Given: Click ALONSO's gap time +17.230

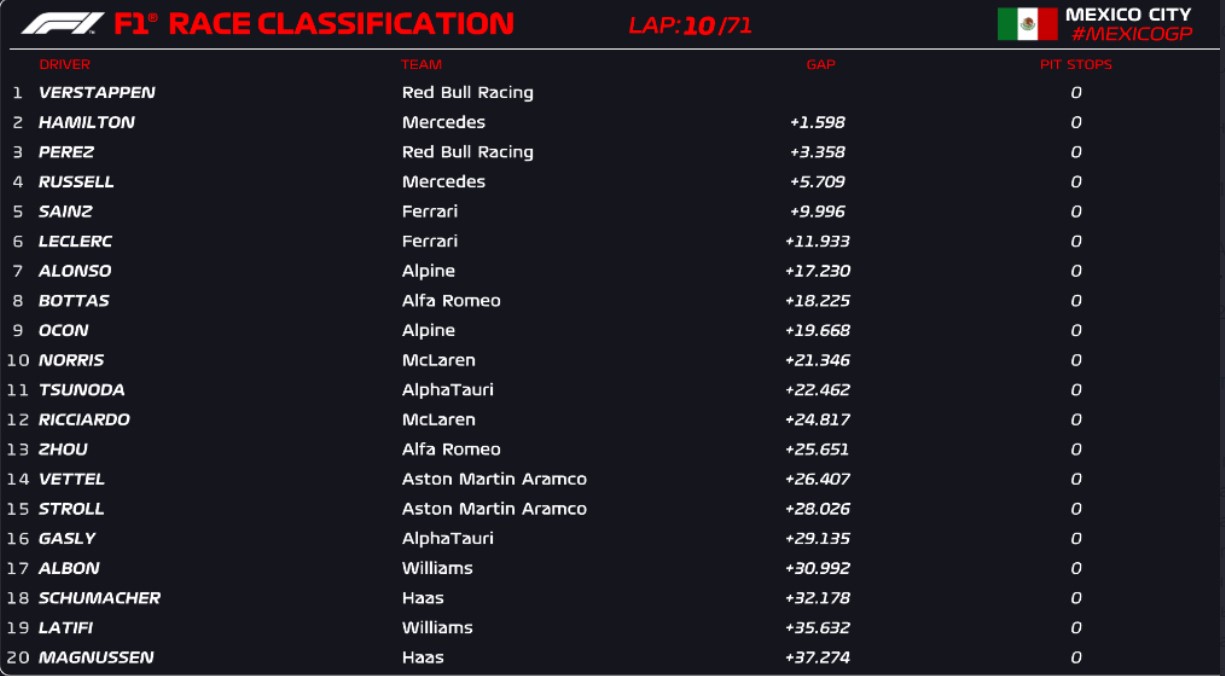Looking at the screenshot, I should 817,271.
